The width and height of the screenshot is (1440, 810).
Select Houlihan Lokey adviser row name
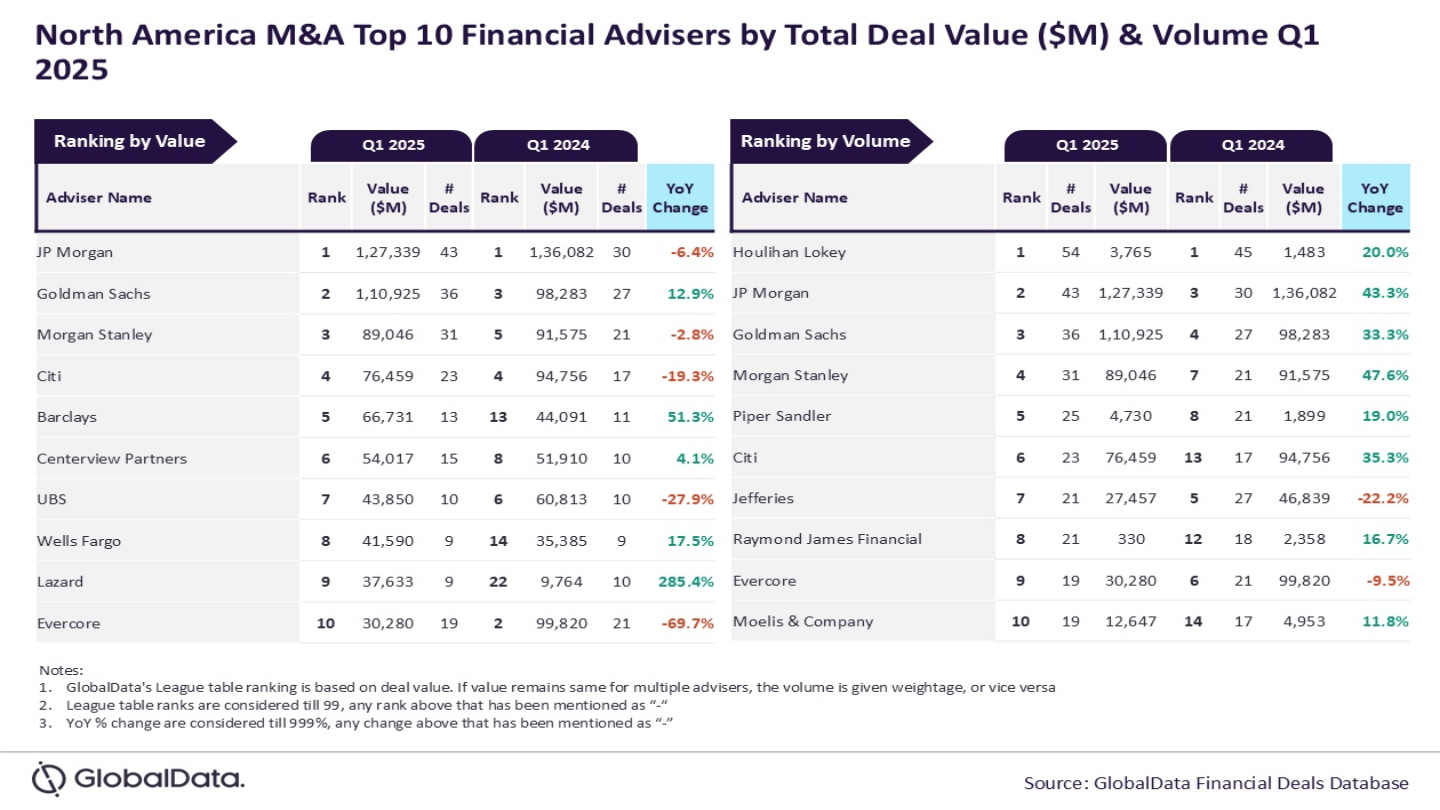tap(789, 252)
